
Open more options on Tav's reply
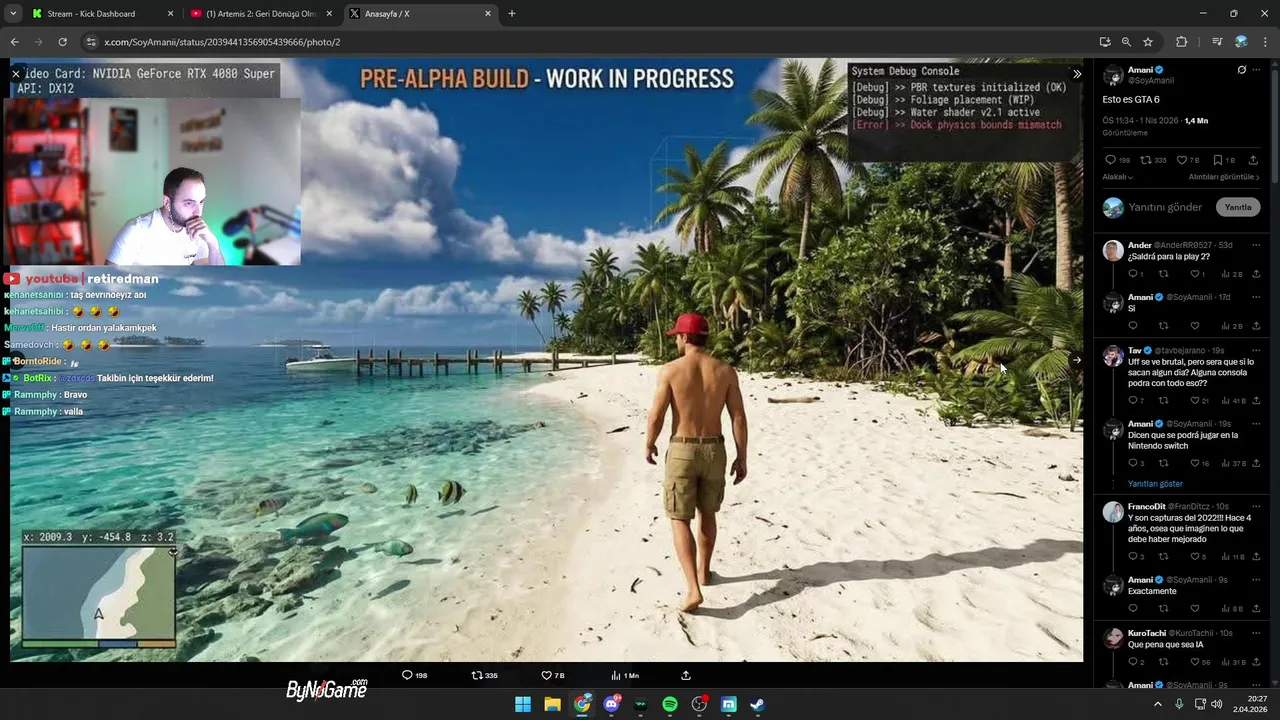tap(1257, 351)
